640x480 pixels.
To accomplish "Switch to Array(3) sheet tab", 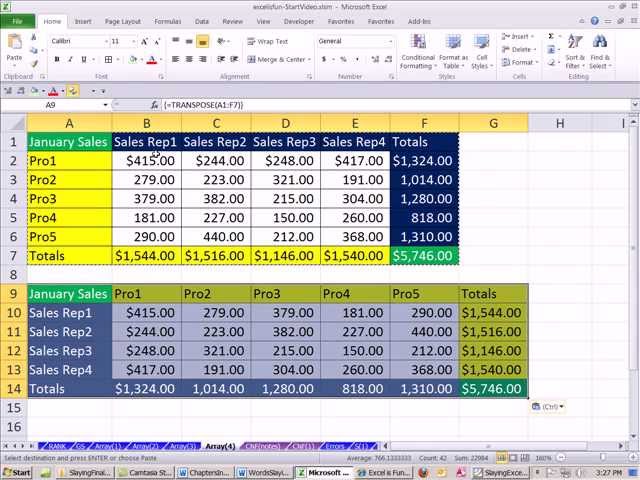I will (182, 446).
